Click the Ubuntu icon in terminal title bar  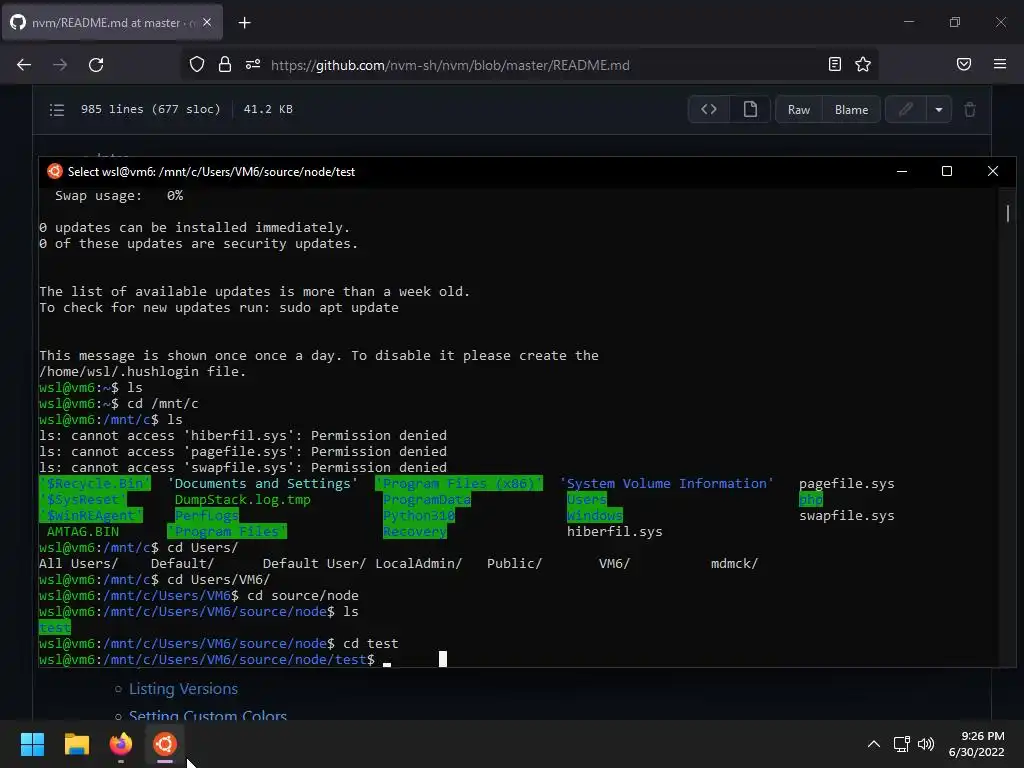pos(55,171)
